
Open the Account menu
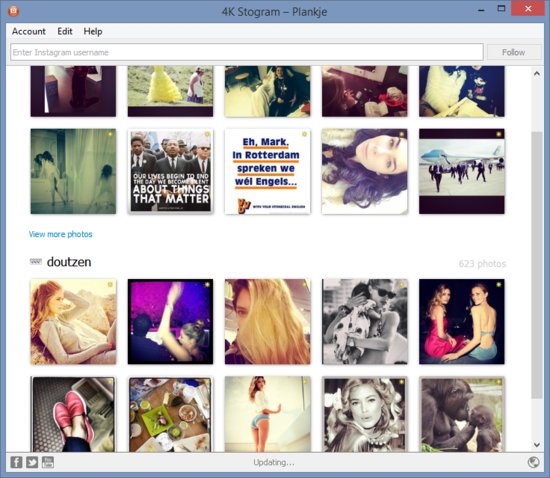click(29, 31)
